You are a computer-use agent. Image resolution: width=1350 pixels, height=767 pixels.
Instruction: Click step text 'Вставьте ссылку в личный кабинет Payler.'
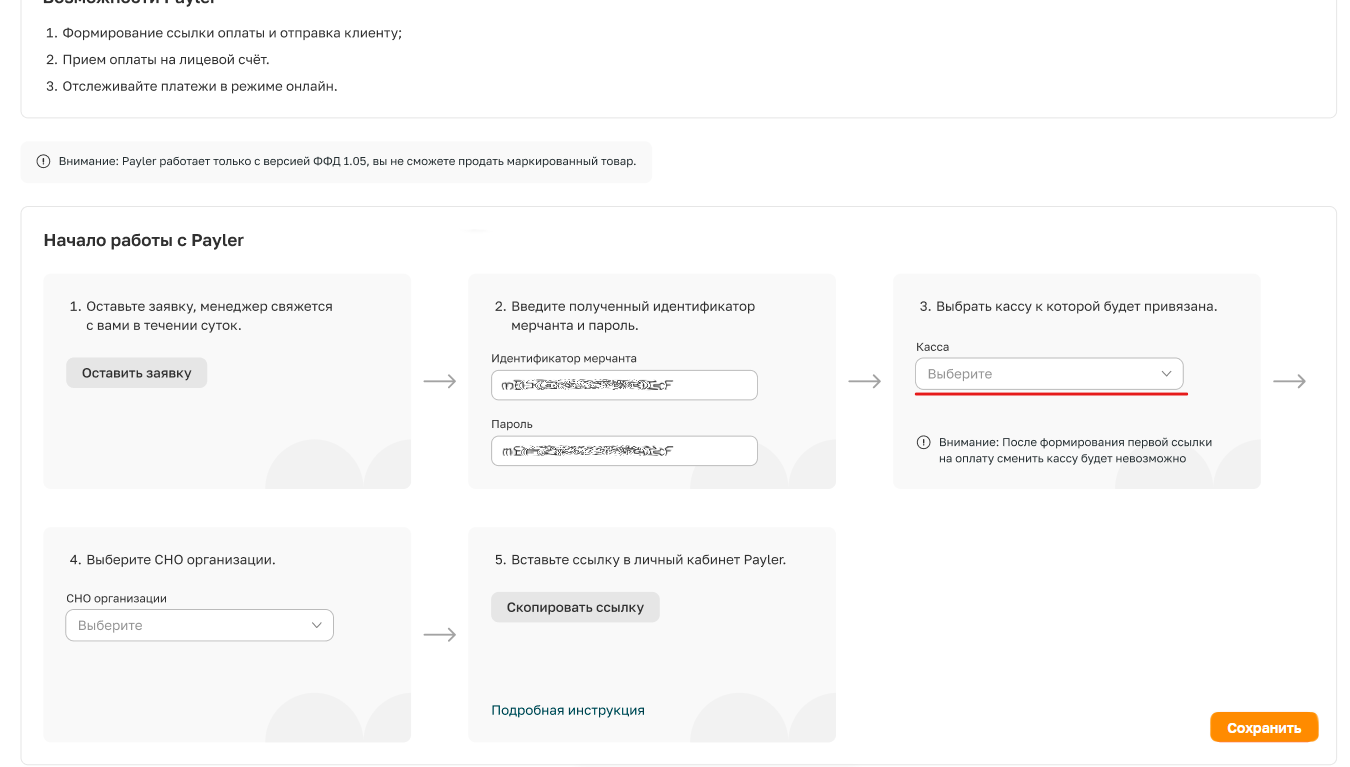(649, 560)
